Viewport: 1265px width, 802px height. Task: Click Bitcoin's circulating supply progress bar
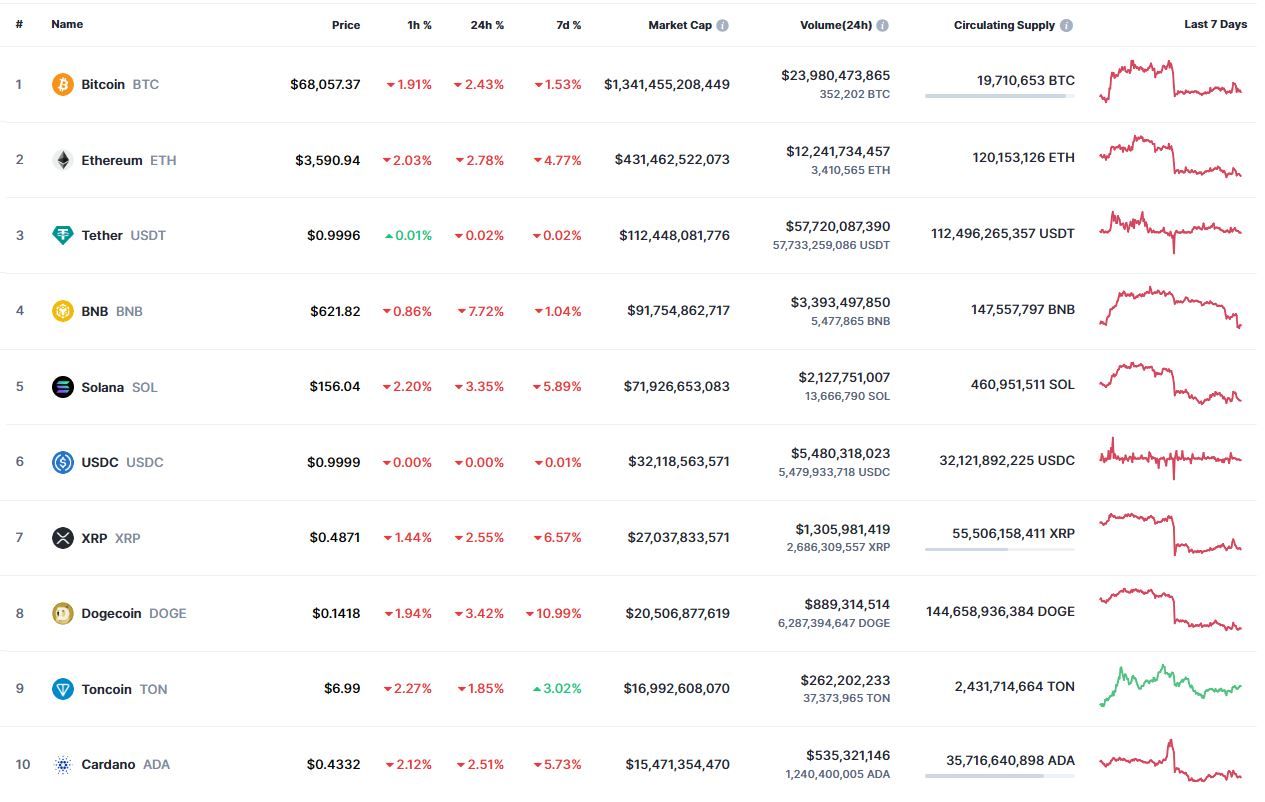click(x=1000, y=96)
